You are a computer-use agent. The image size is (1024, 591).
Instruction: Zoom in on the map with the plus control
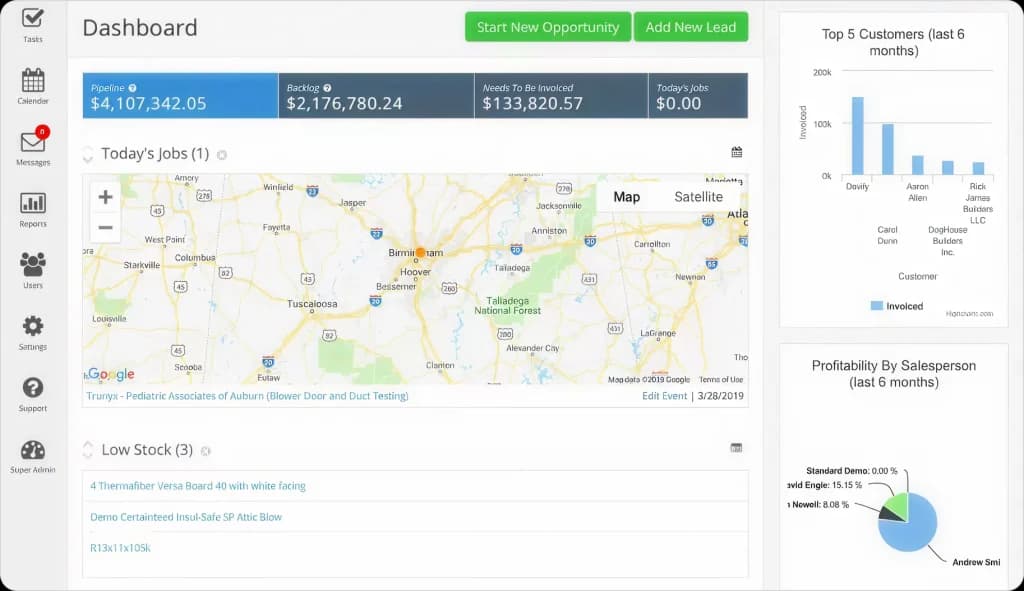click(x=105, y=197)
